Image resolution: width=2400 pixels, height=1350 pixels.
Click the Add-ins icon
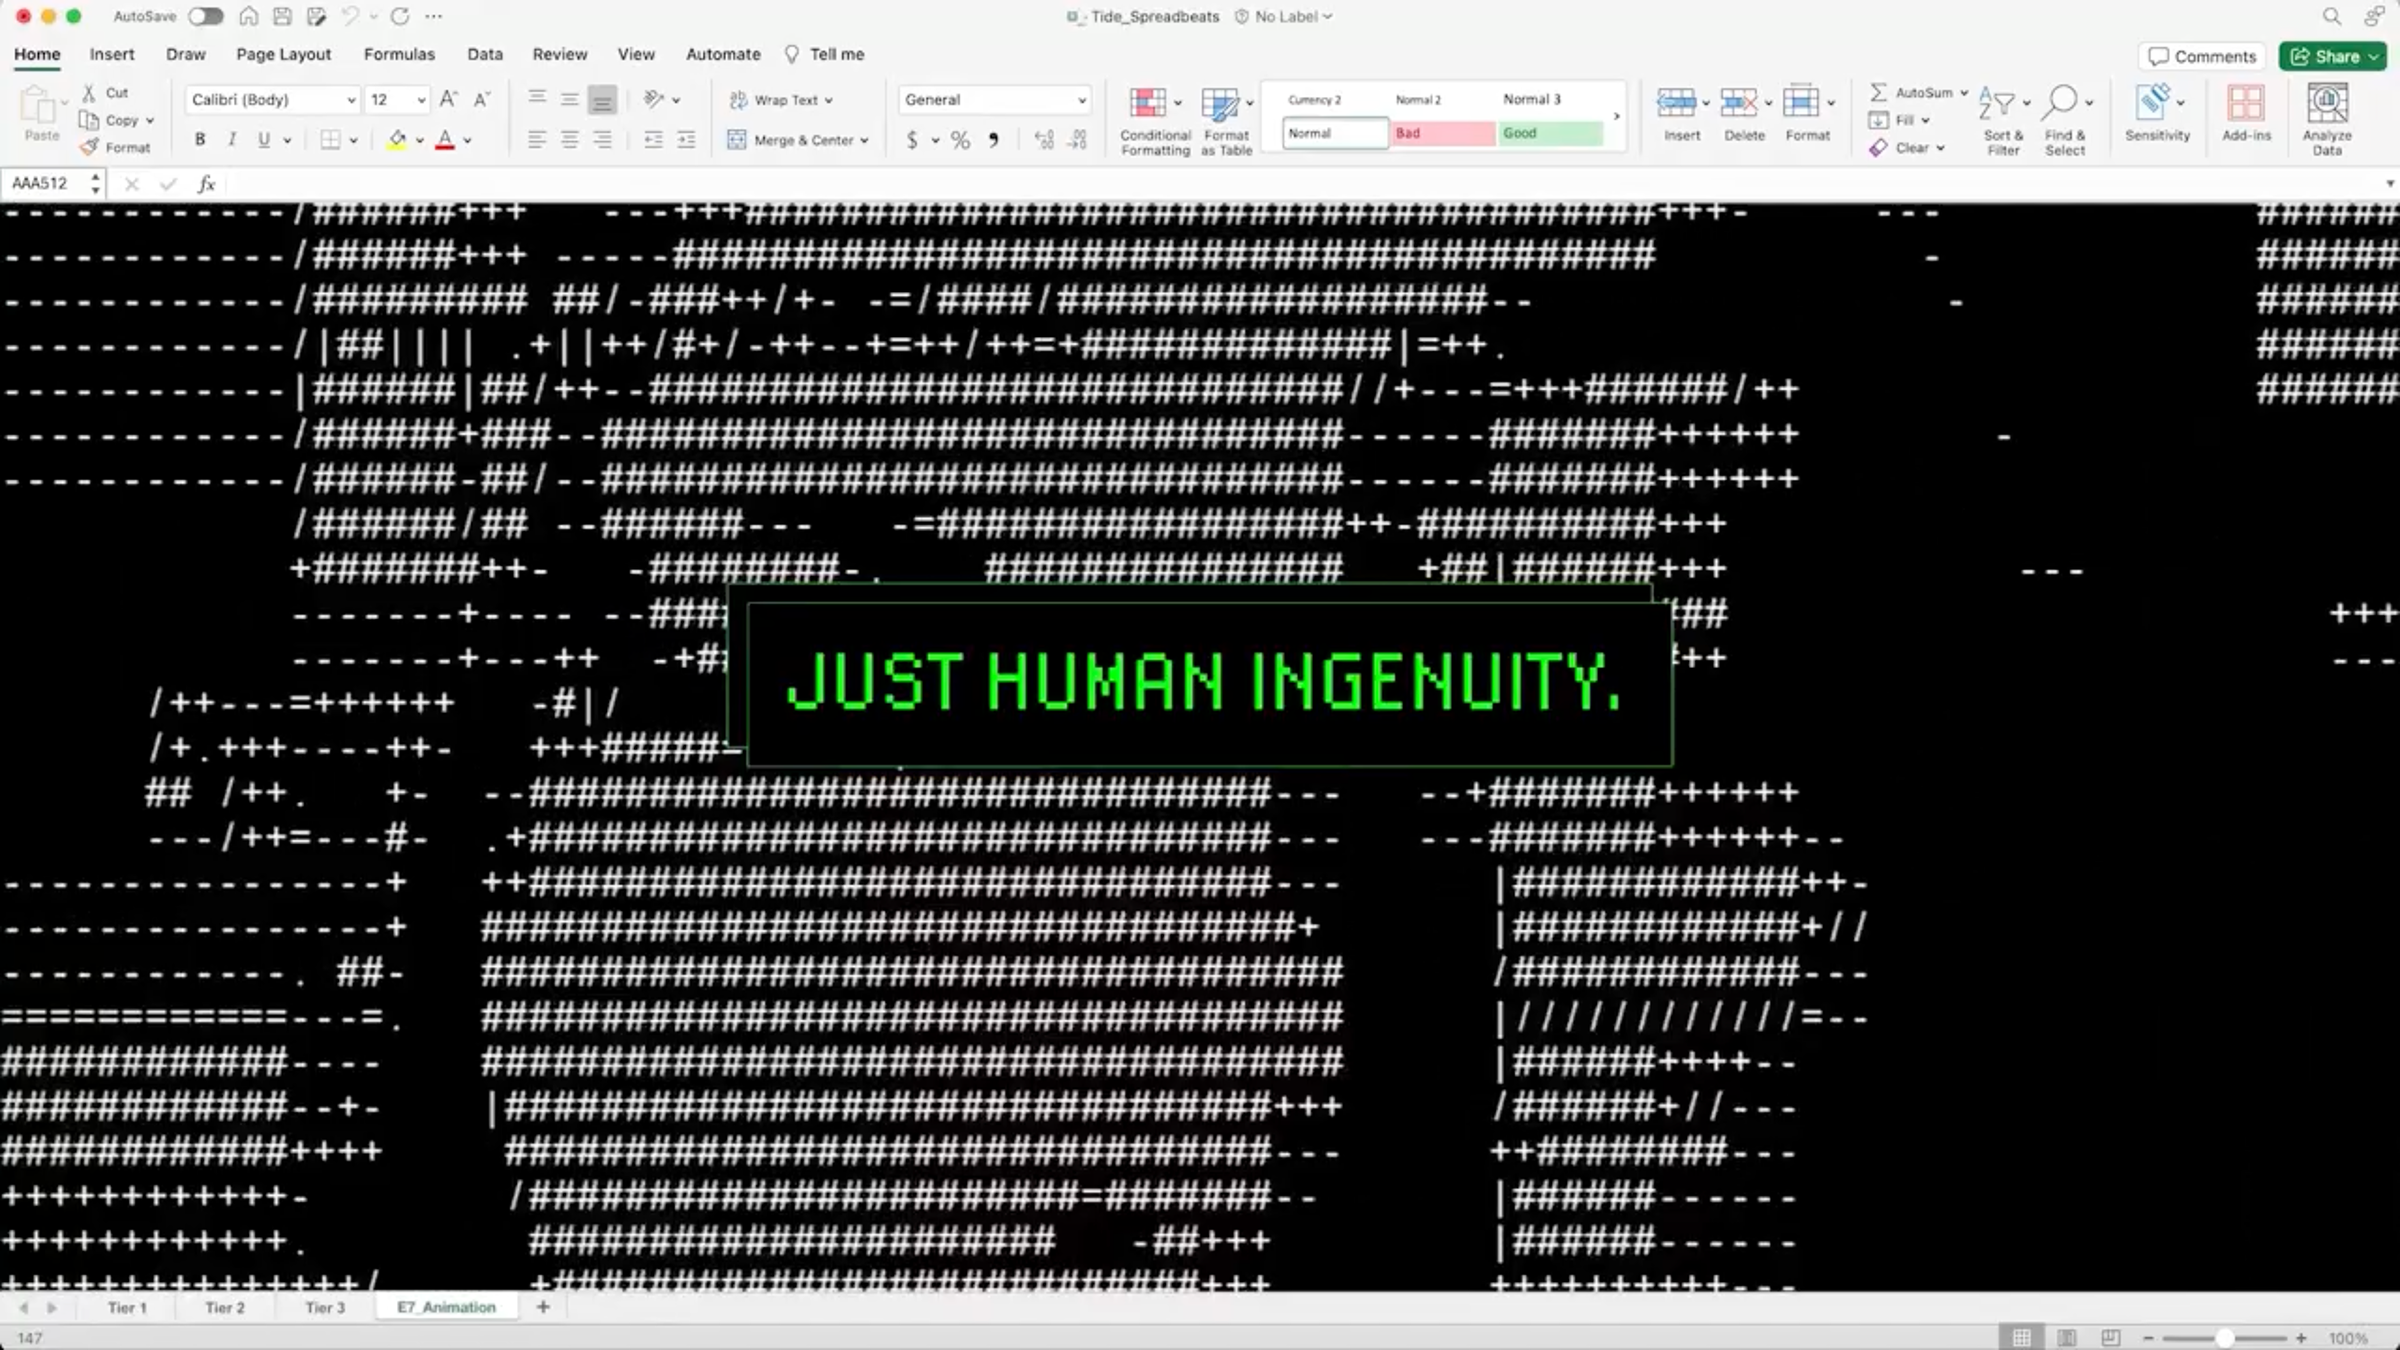(x=2246, y=104)
